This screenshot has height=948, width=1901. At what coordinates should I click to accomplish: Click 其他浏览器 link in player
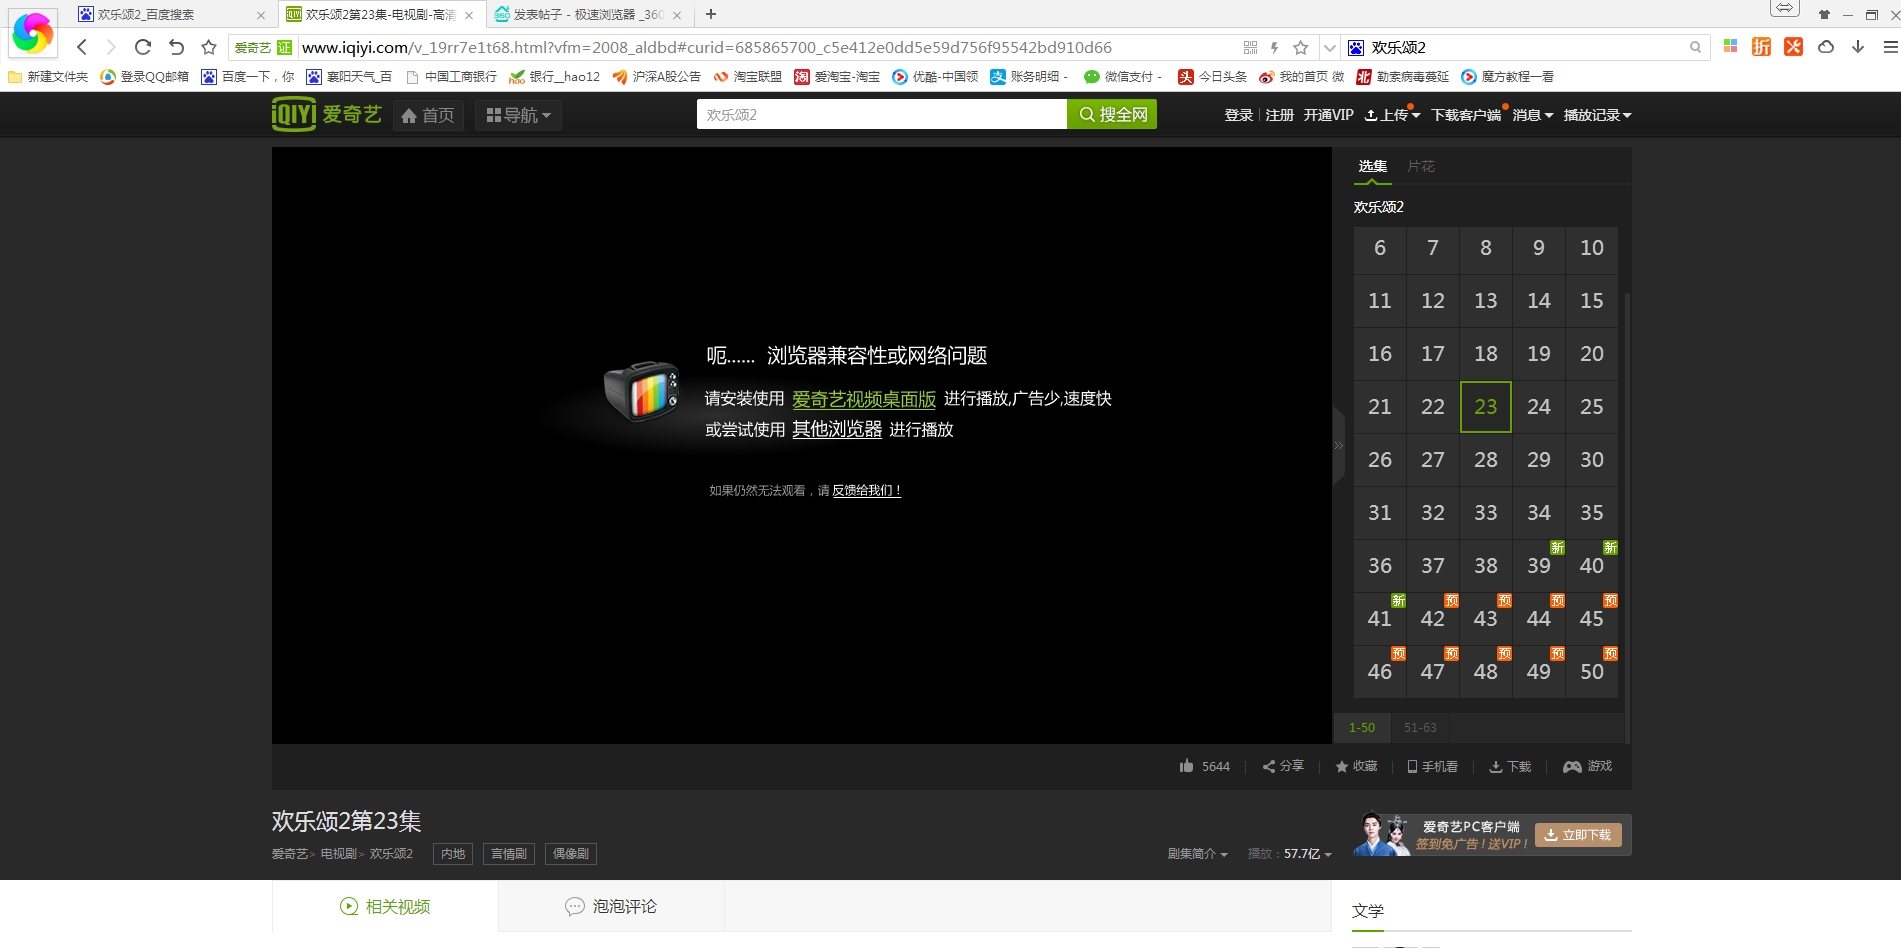837,429
